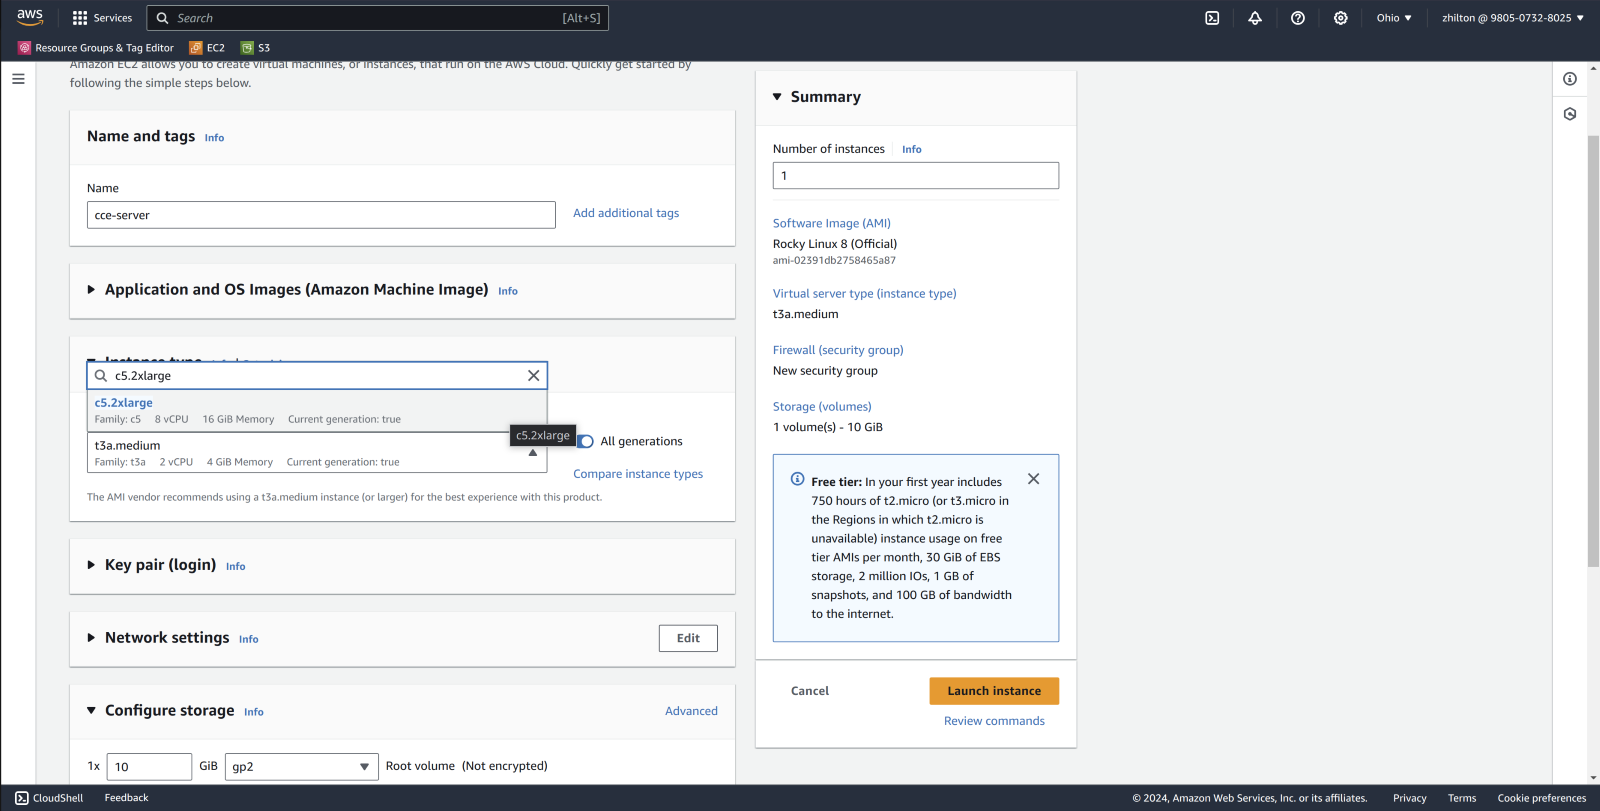Click the AWS logo home icon
Viewport: 1600px width, 811px height.
(30, 17)
